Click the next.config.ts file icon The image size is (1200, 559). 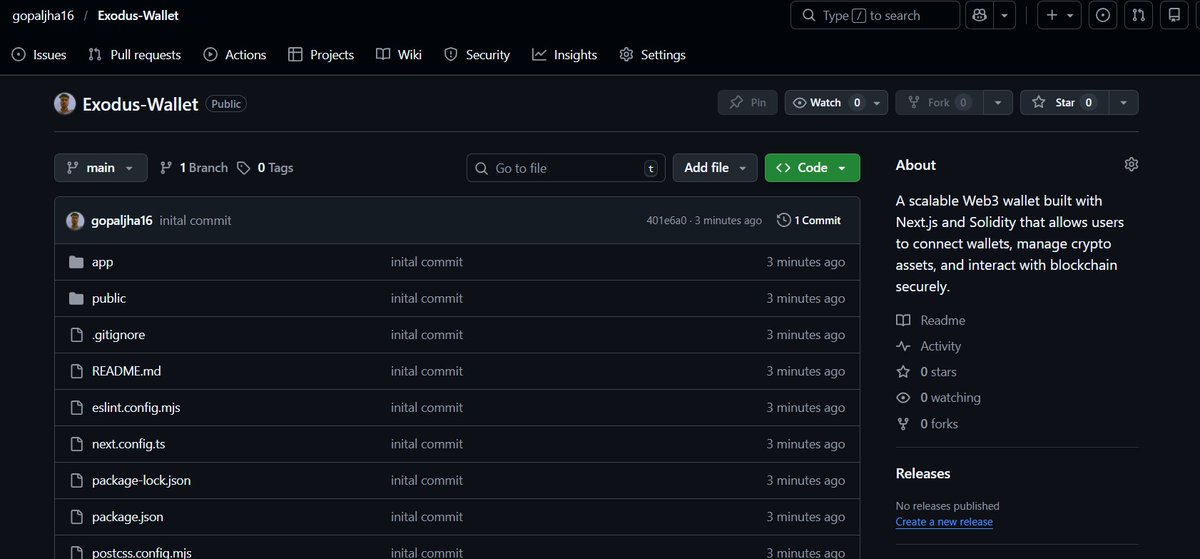(76, 444)
